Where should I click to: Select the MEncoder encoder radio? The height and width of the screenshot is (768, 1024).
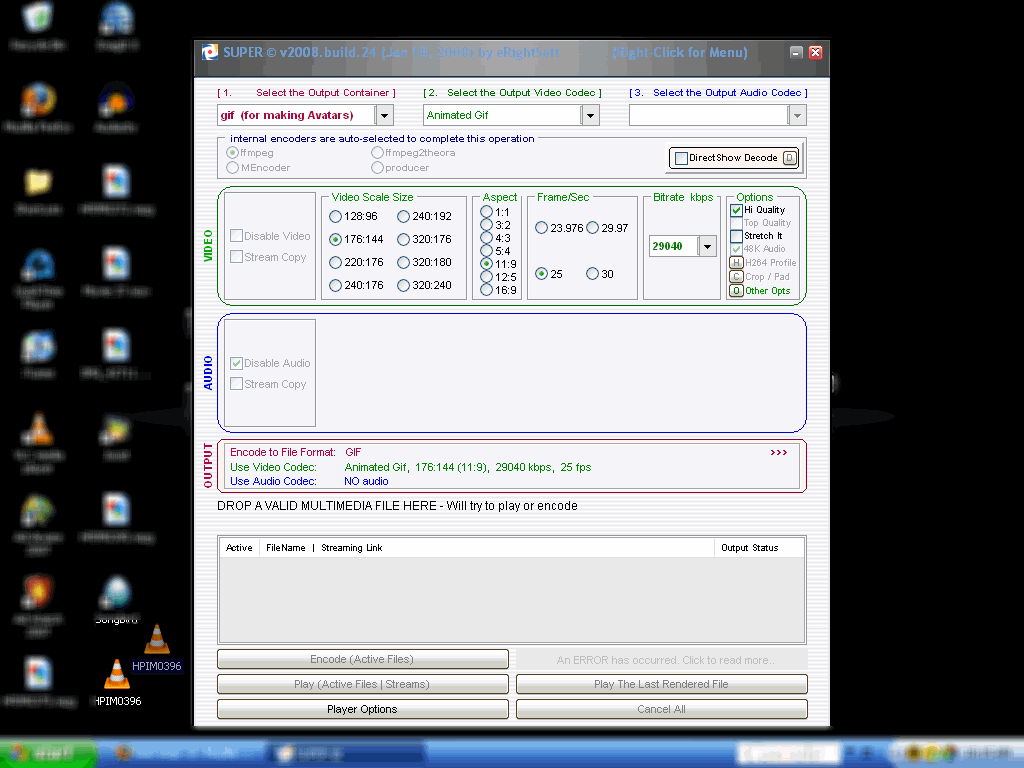(x=232, y=168)
